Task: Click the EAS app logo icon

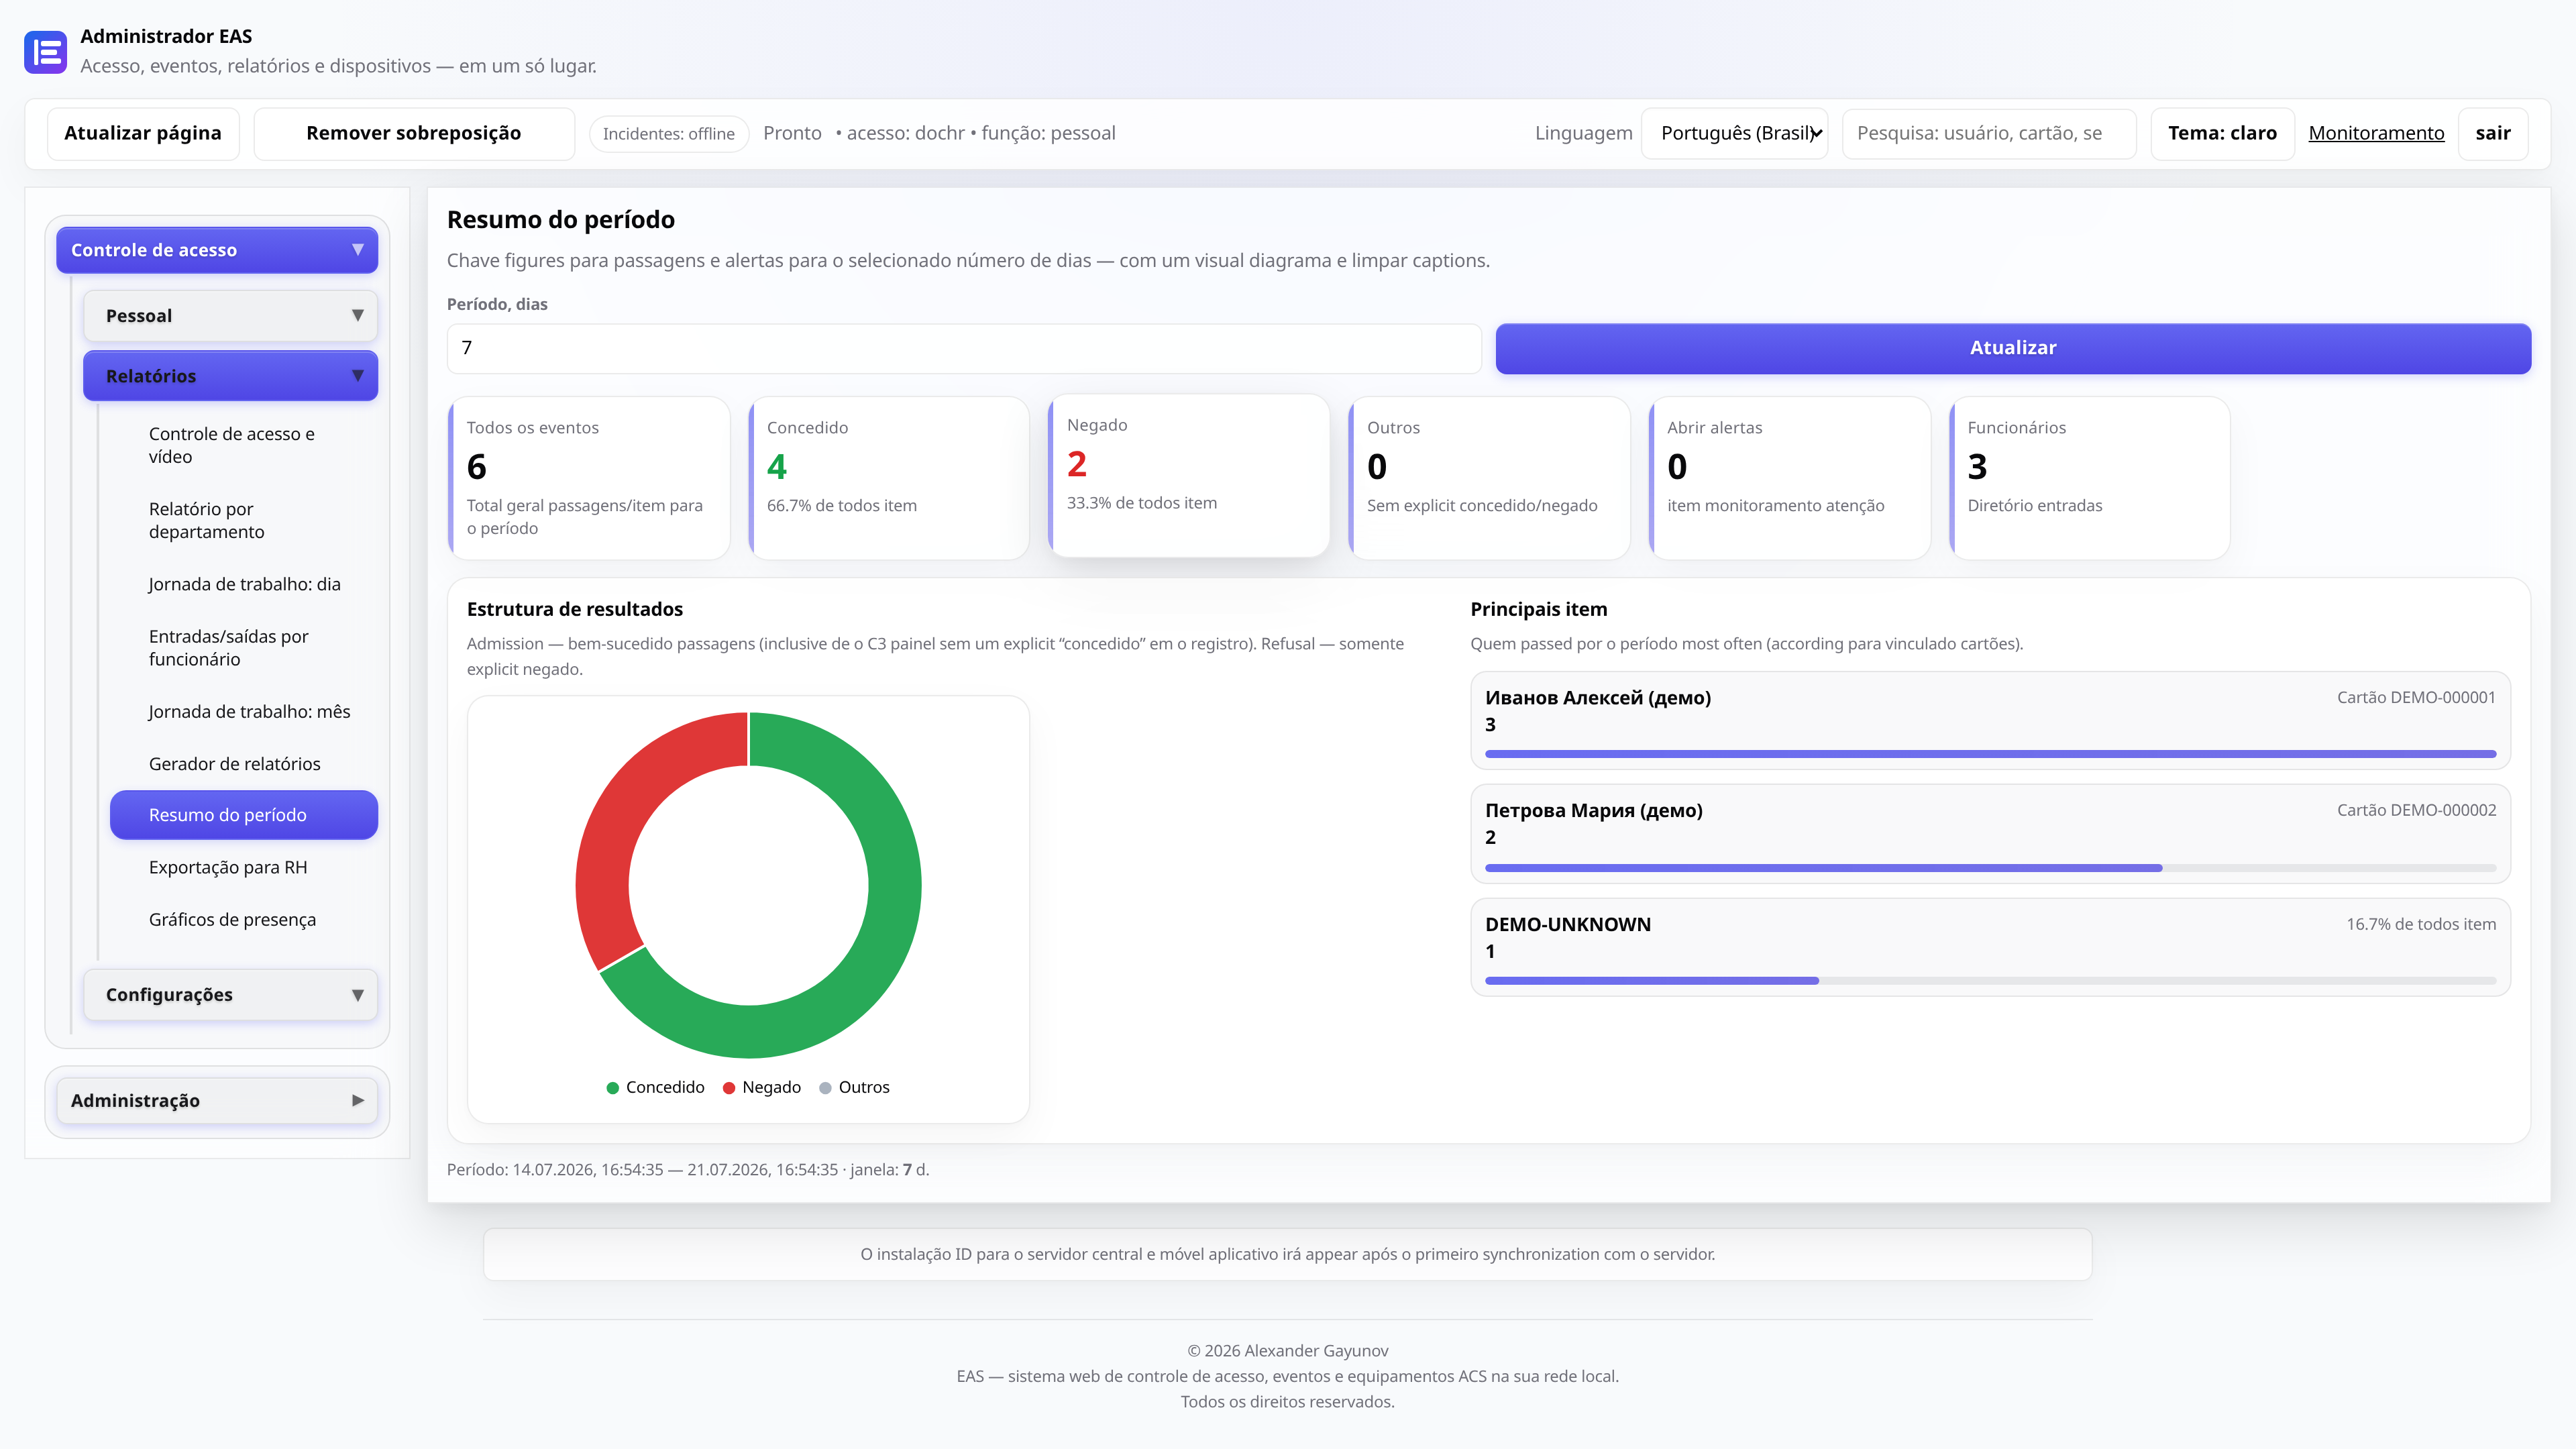Action: [45, 52]
